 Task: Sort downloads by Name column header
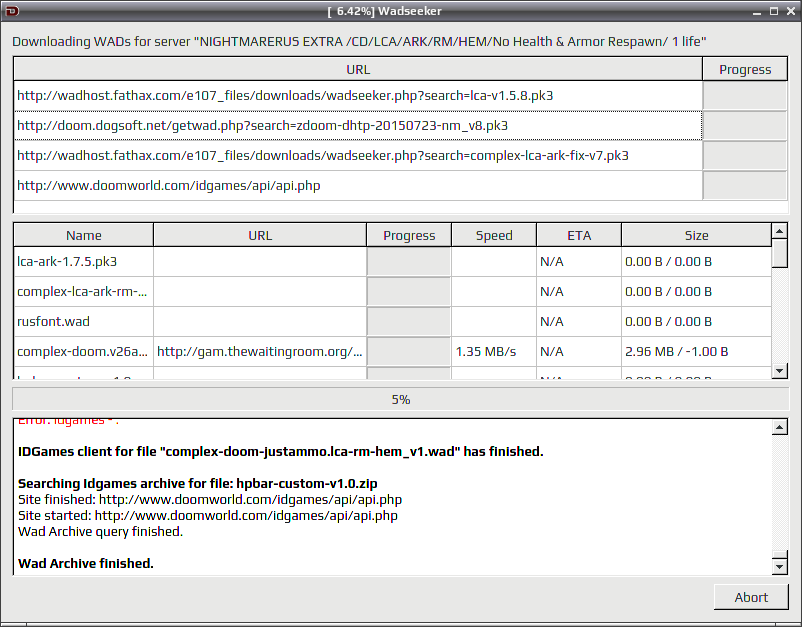pos(83,235)
